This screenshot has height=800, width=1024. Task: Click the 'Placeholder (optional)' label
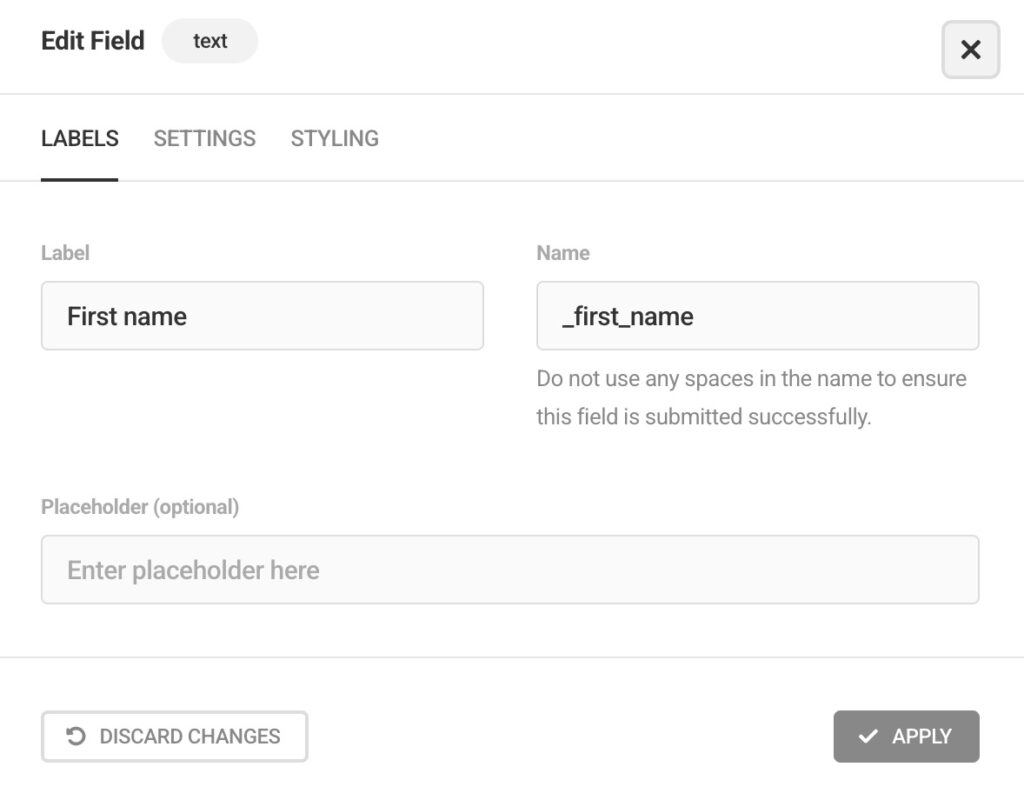(x=140, y=507)
